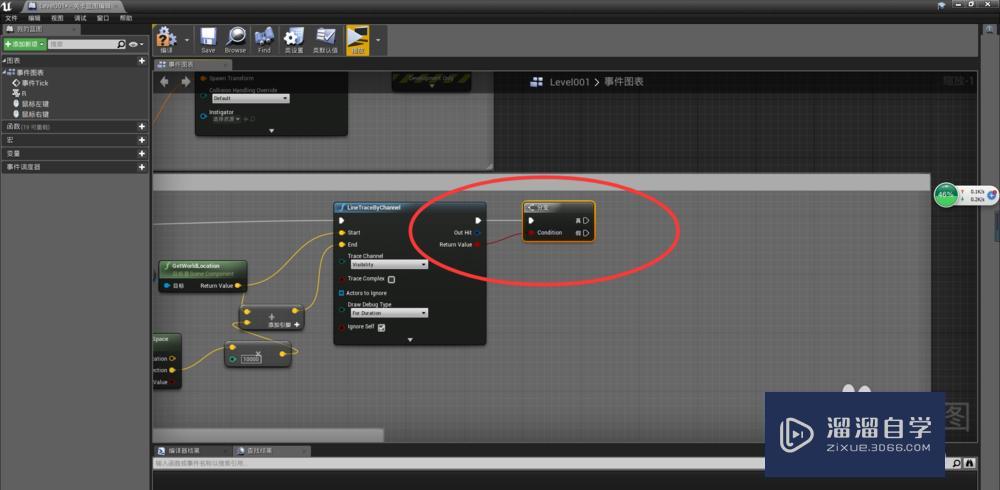Click the LineTraceByChannel input execution pin
Viewport: 1000px width, 490px height.
coord(342,221)
